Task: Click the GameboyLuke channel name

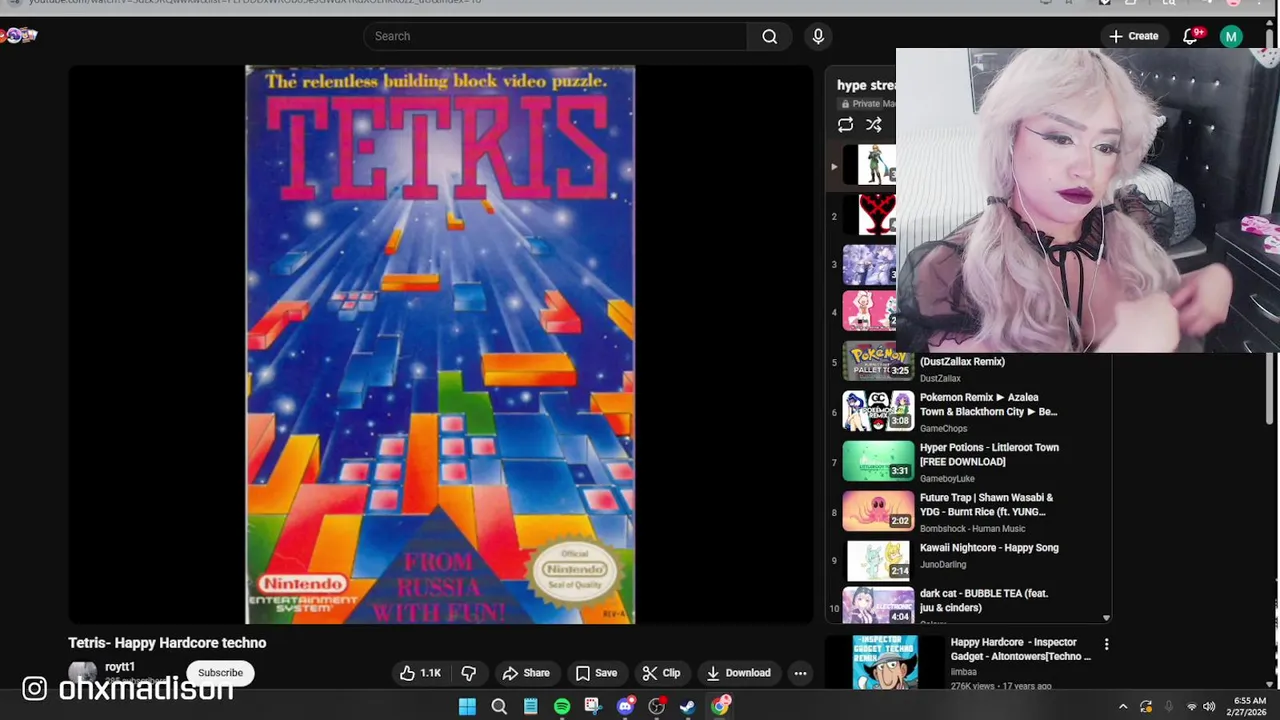Action: 947,479
